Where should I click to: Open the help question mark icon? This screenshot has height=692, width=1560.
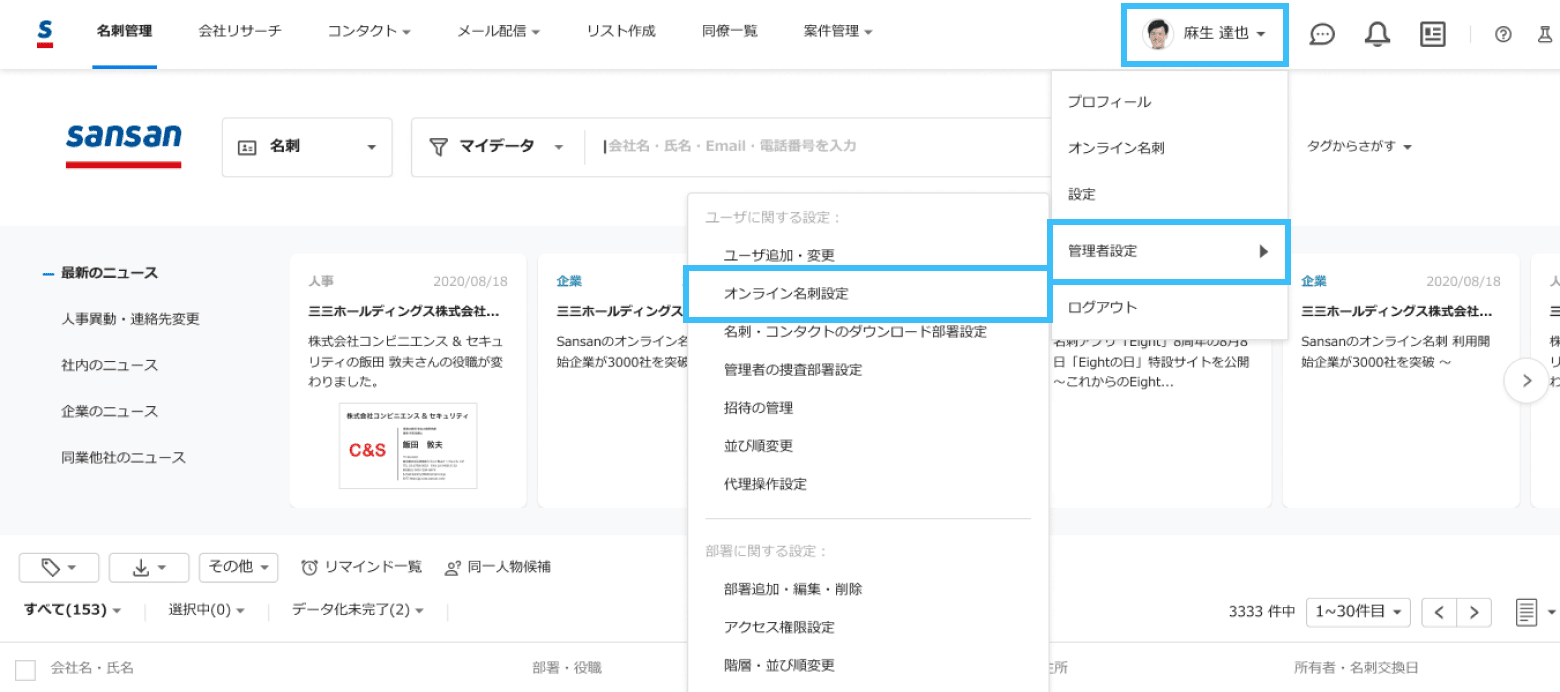pyautogui.click(x=1503, y=34)
